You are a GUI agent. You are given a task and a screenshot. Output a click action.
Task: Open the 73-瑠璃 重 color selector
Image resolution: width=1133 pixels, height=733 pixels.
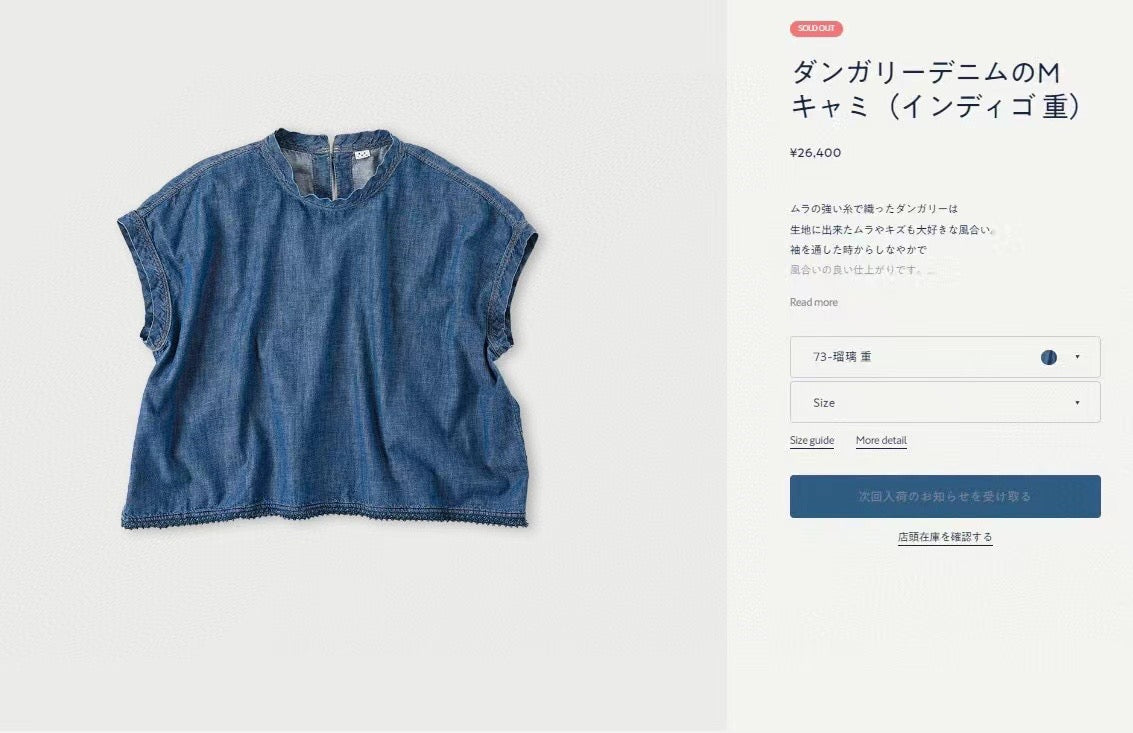[945, 357]
